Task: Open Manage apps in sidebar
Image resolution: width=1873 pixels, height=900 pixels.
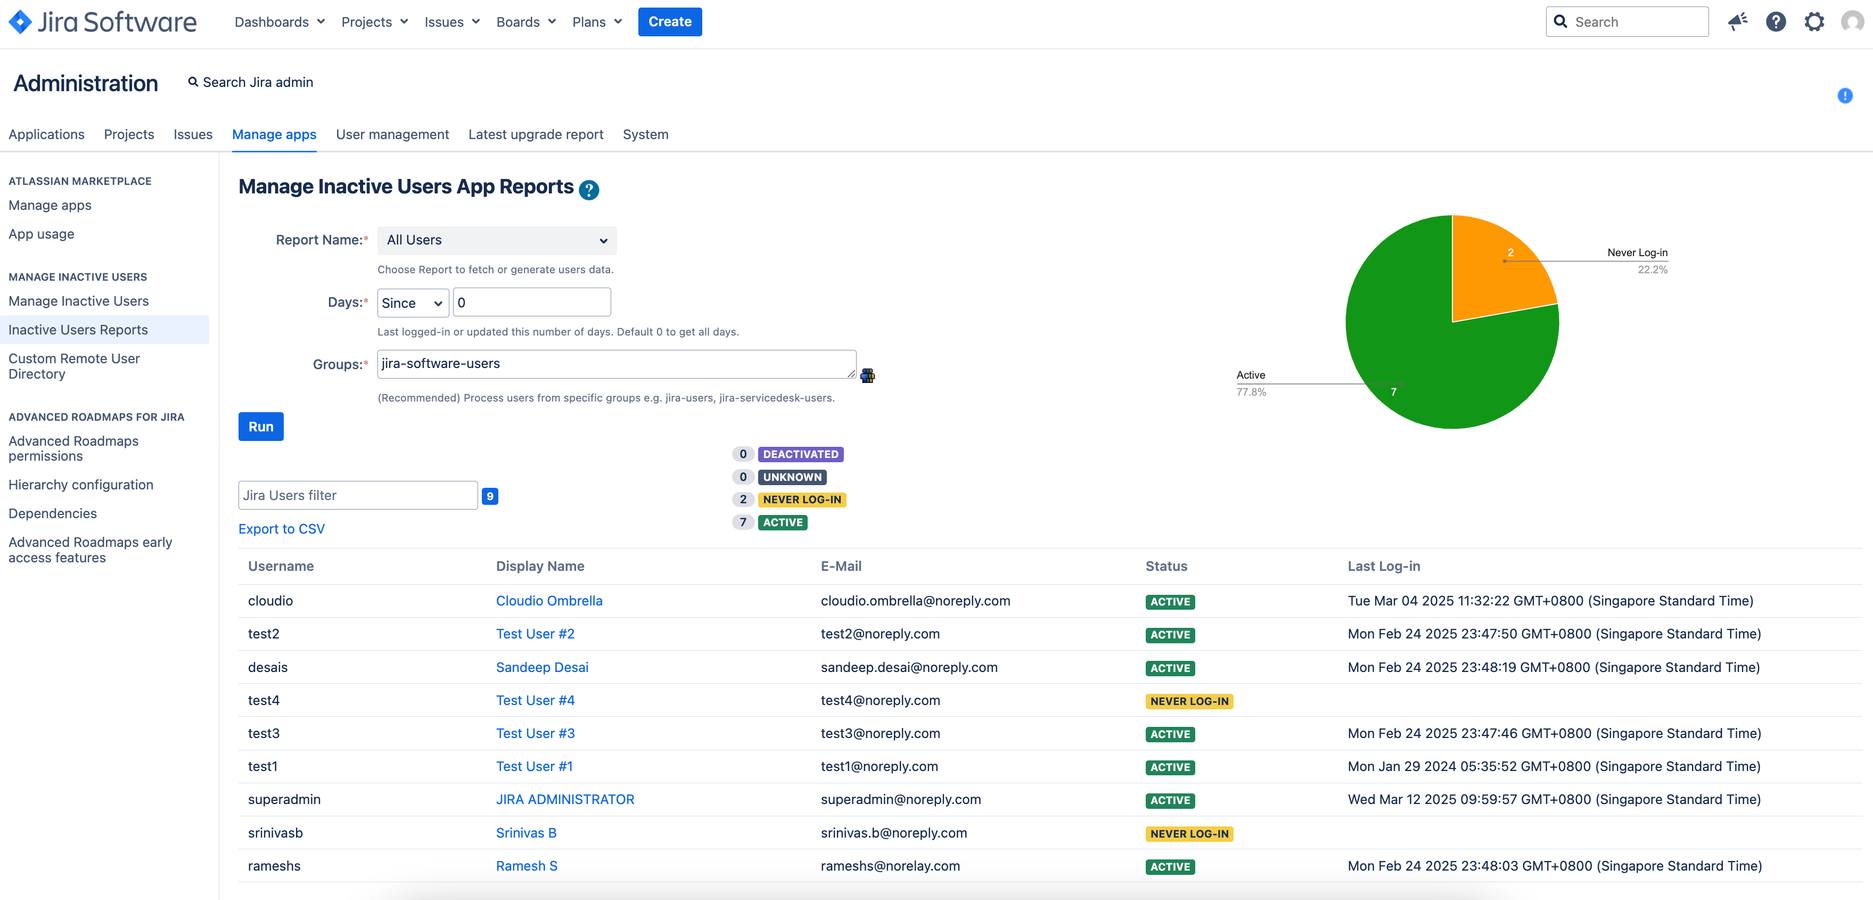Action: coord(50,205)
